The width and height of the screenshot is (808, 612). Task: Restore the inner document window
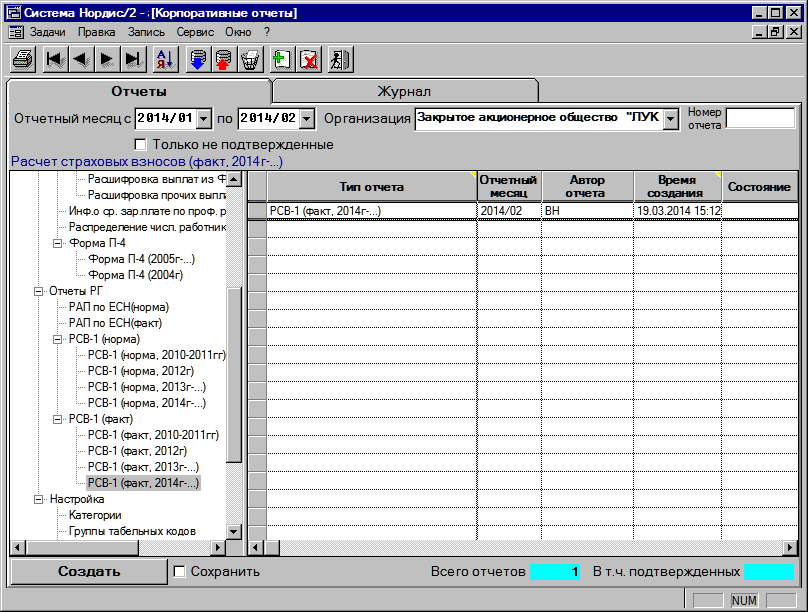775,32
